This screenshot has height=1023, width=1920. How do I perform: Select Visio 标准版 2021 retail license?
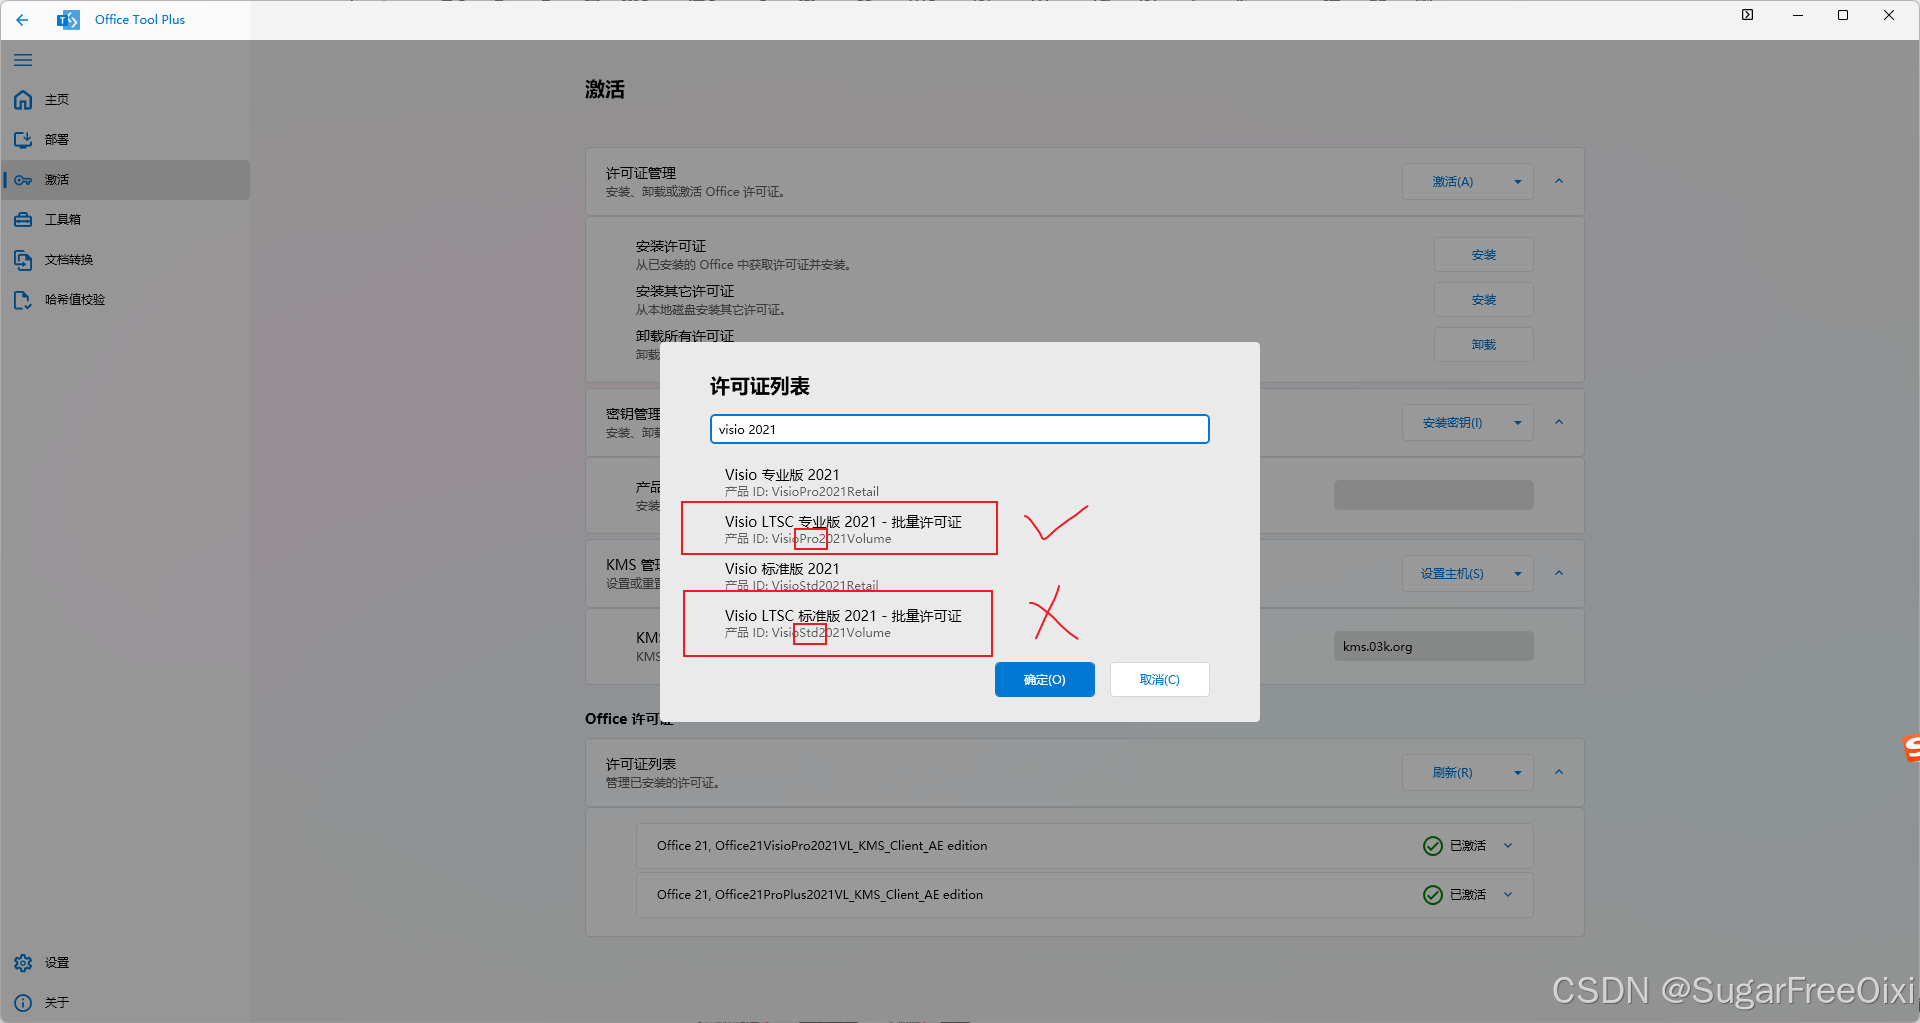(x=960, y=576)
